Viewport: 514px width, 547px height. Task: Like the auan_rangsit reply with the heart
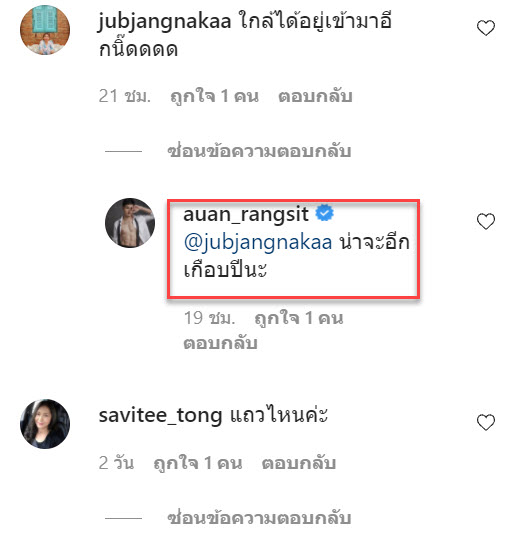pyautogui.click(x=486, y=222)
